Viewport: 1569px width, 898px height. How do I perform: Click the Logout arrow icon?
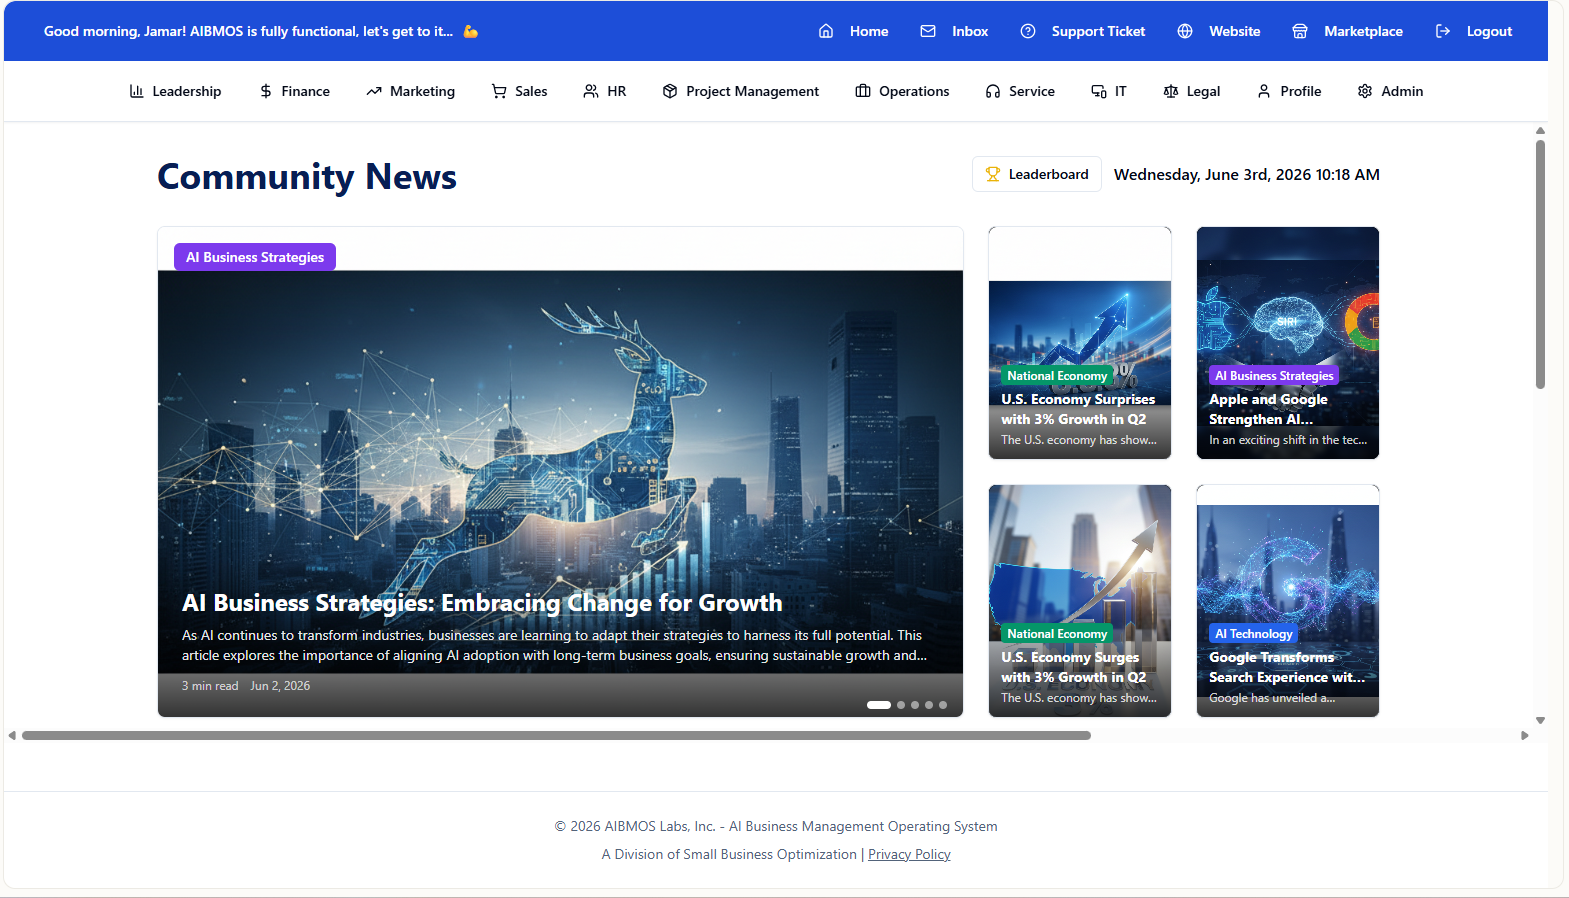(1443, 31)
